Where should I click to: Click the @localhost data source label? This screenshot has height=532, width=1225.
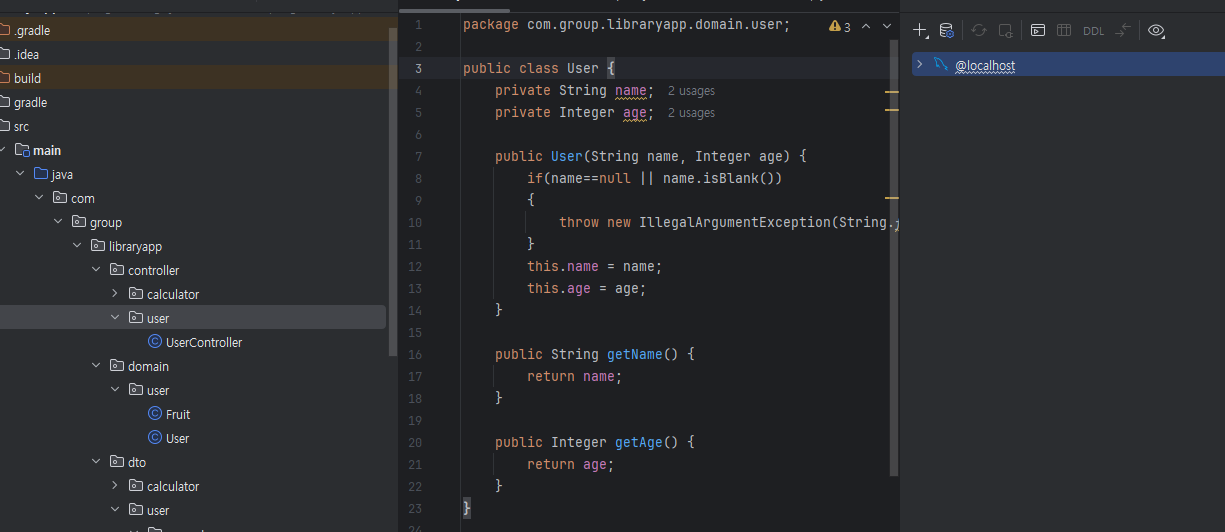pos(985,65)
